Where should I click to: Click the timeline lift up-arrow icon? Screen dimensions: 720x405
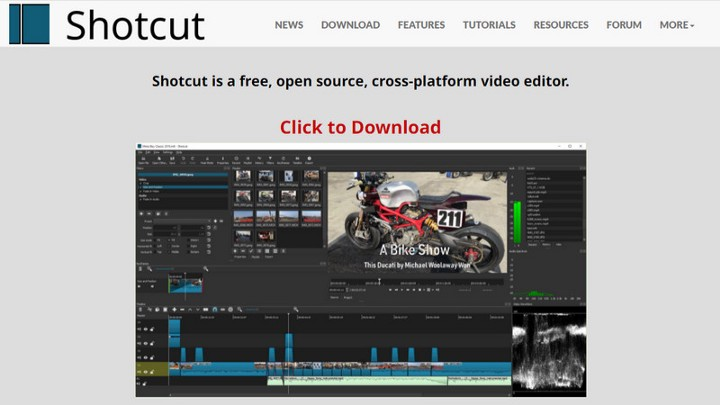[190, 309]
